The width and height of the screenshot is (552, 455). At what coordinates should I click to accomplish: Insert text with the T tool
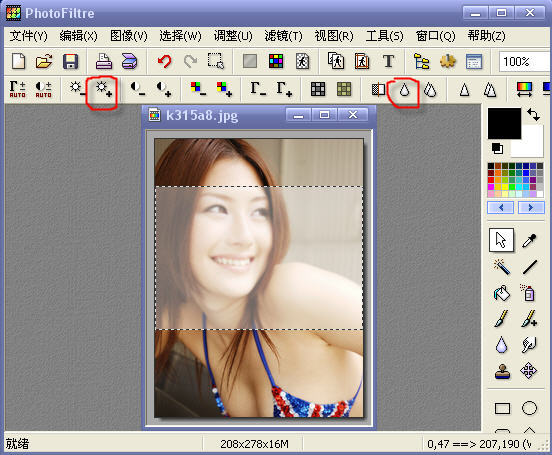[x=388, y=61]
